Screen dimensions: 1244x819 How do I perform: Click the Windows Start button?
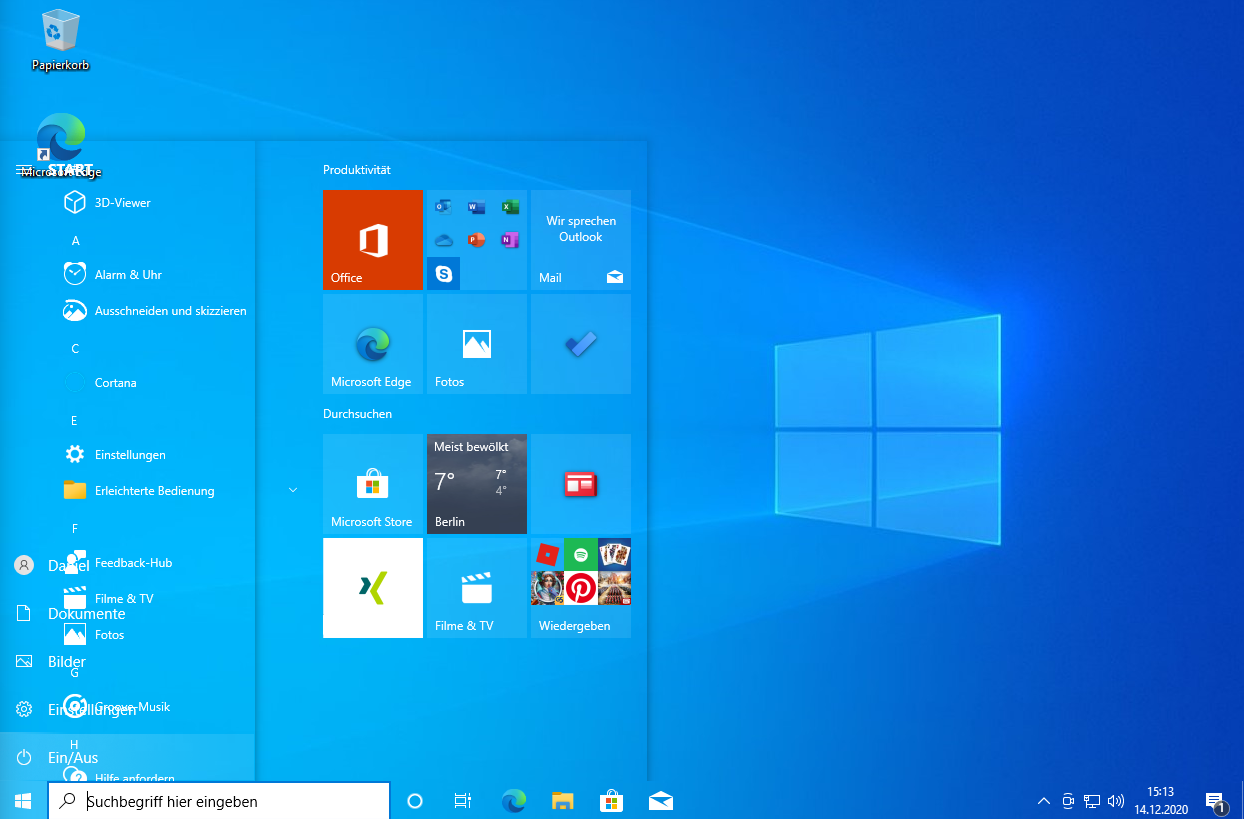click(24, 800)
